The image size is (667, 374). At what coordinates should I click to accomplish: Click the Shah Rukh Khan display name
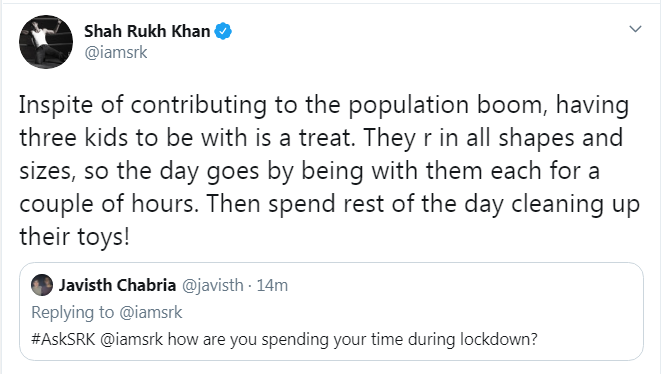pyautogui.click(x=147, y=31)
